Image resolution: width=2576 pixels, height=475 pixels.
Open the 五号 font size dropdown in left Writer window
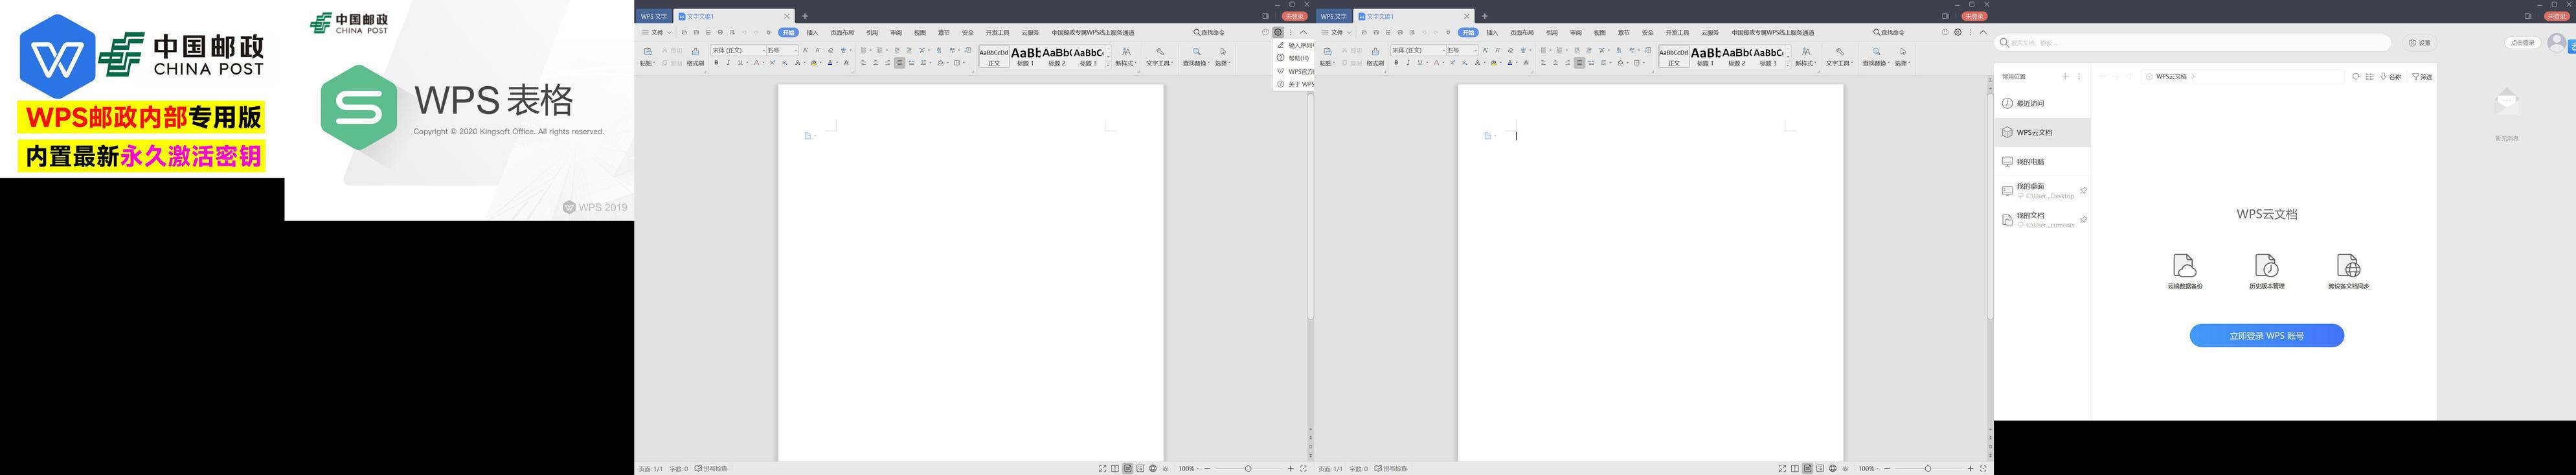(795, 50)
